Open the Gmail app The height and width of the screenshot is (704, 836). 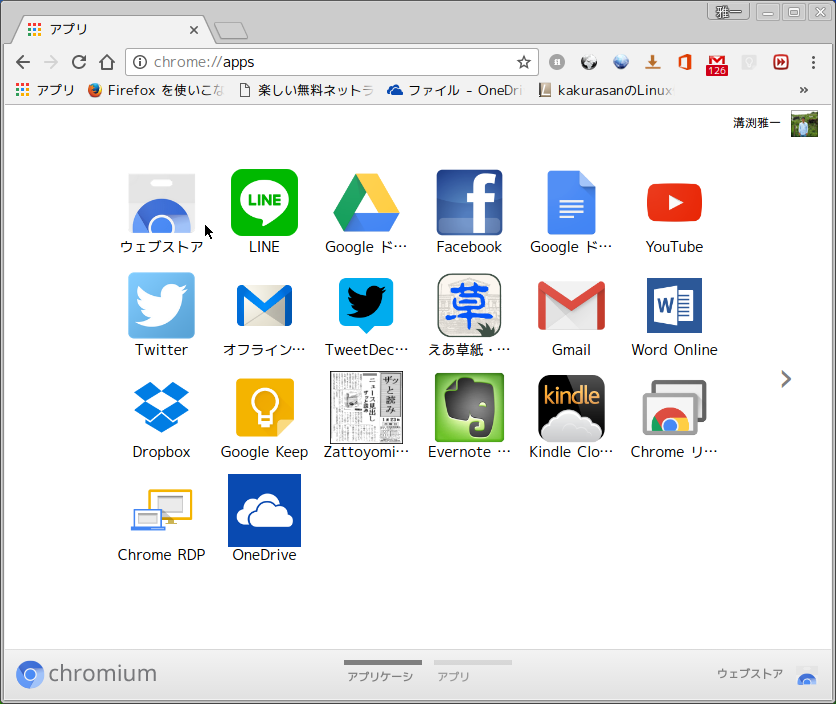click(x=572, y=306)
